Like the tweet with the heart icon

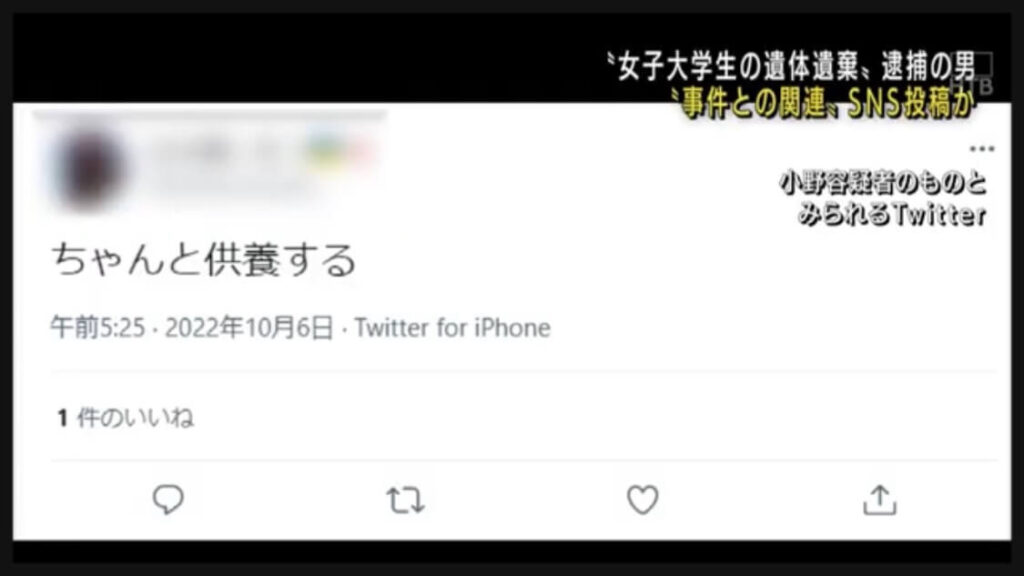pos(643,500)
